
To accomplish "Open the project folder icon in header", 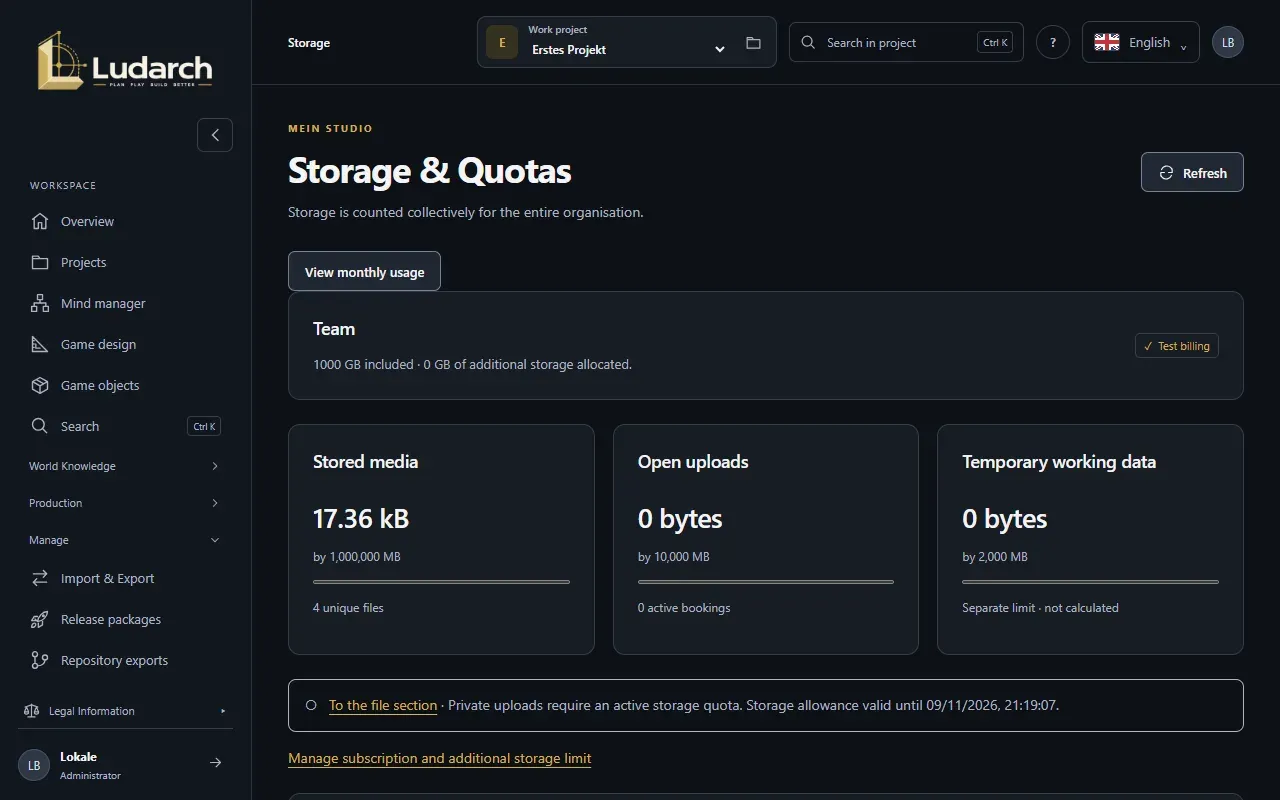I will pos(753,43).
